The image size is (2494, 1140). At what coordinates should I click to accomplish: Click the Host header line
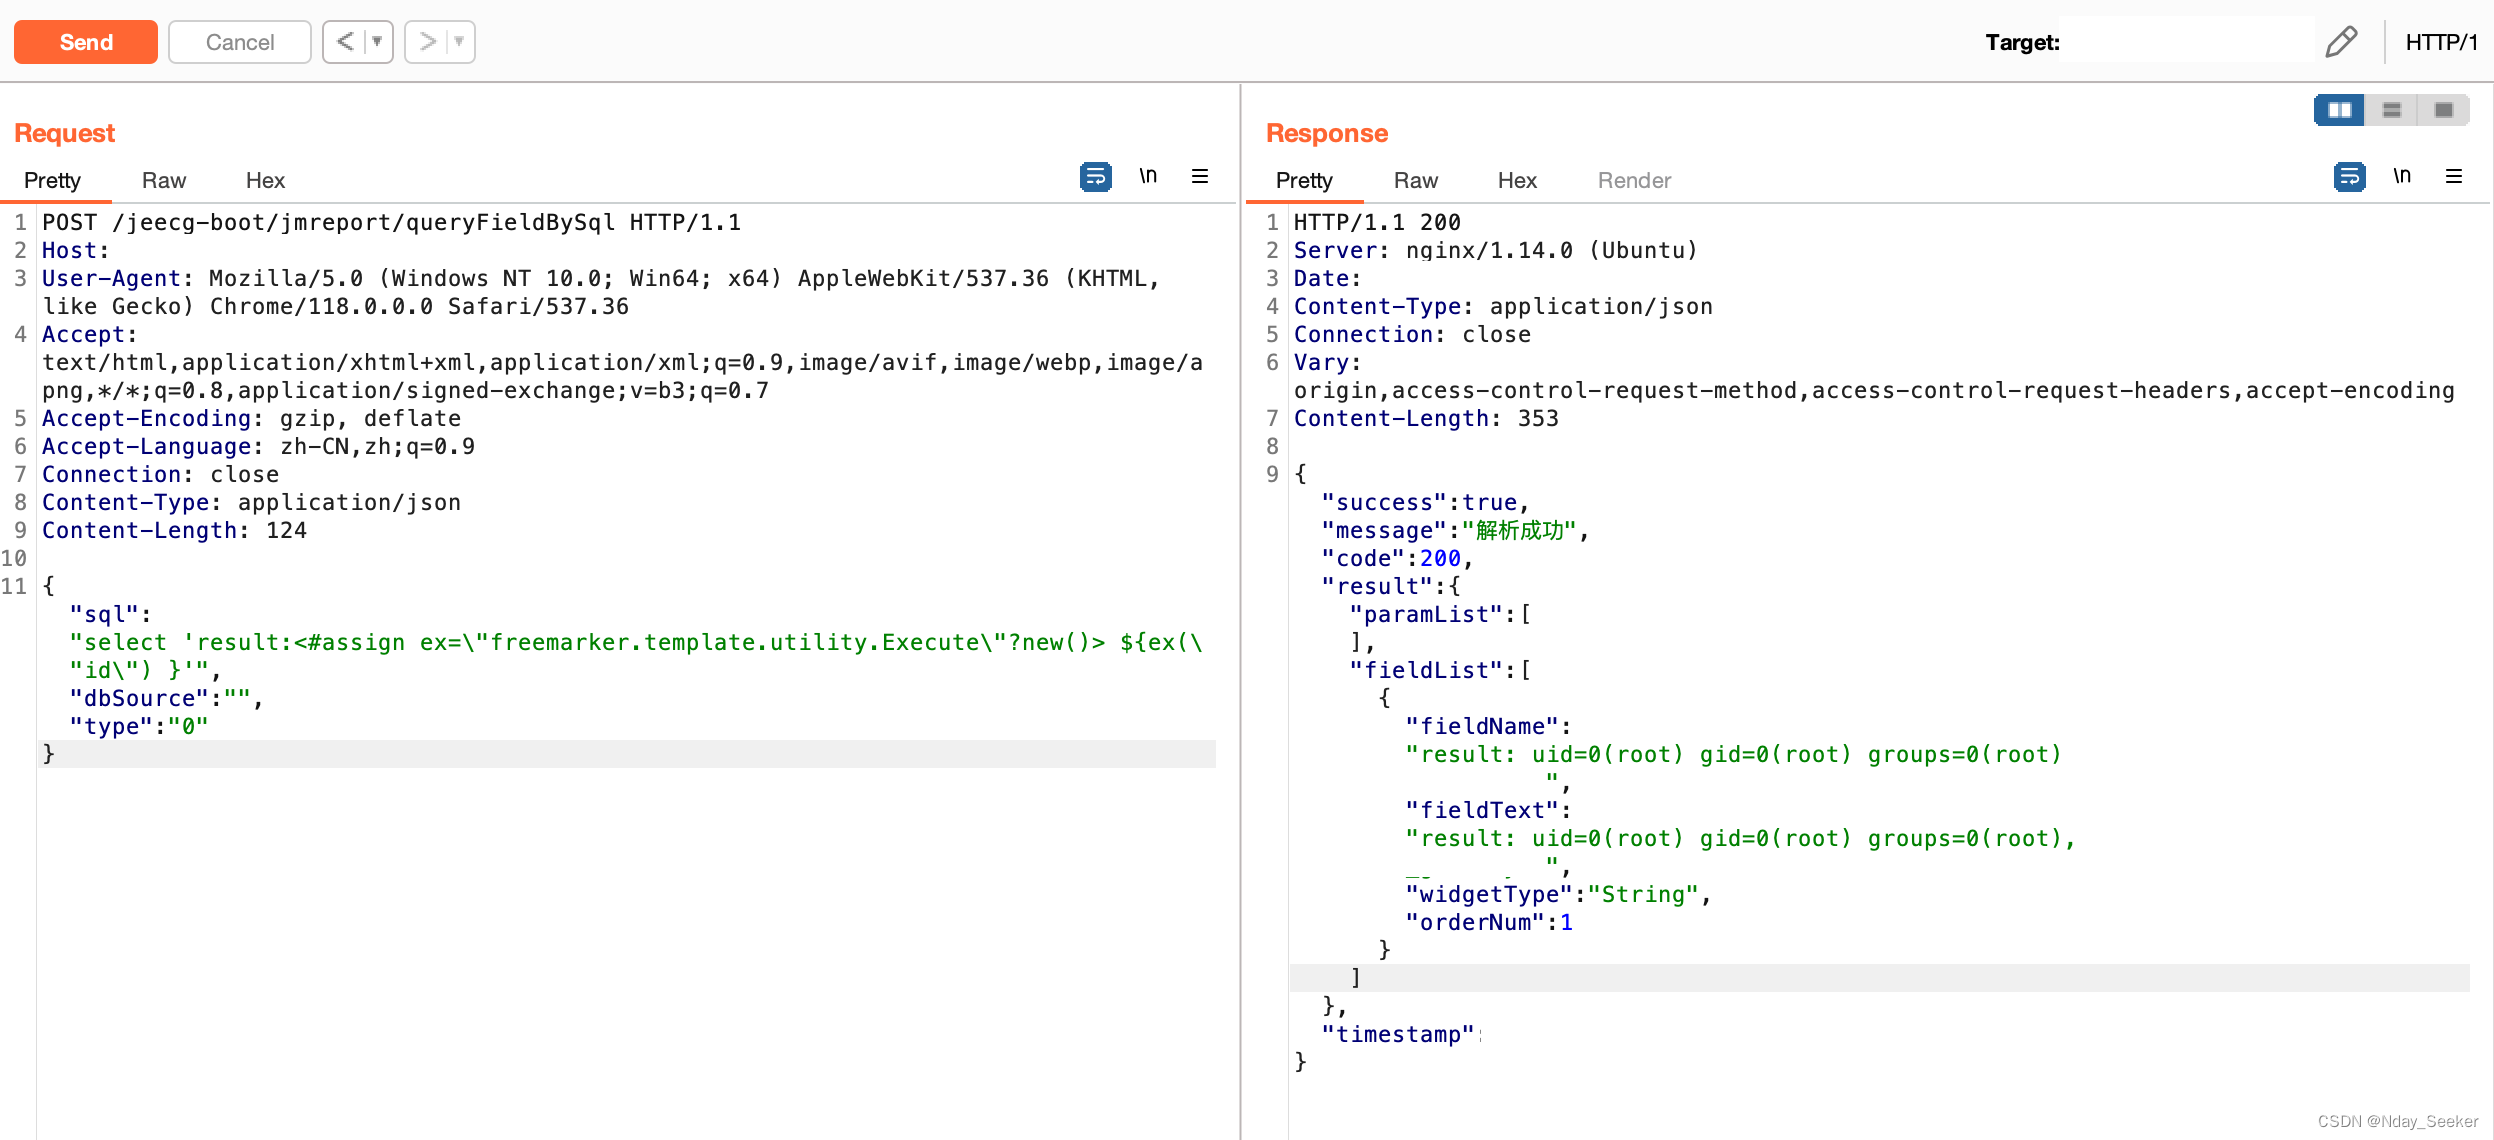(75, 251)
